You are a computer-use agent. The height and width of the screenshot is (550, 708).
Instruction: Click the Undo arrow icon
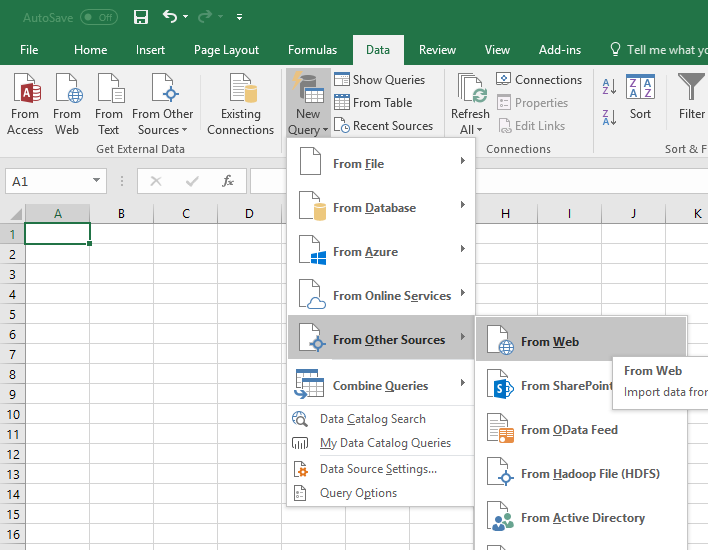tap(170, 17)
